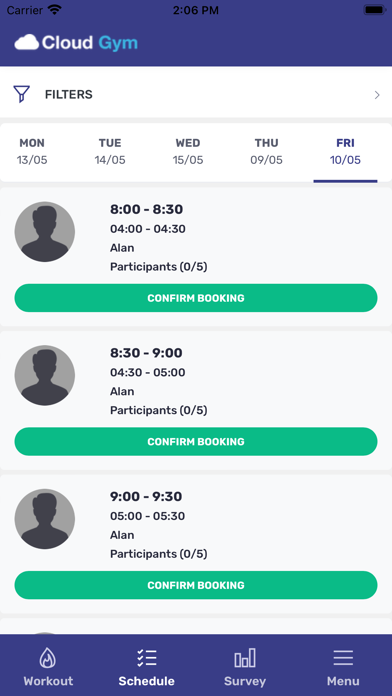Select the MON 13/05 tab
Viewport: 392px width, 696px height.
pos(32,152)
